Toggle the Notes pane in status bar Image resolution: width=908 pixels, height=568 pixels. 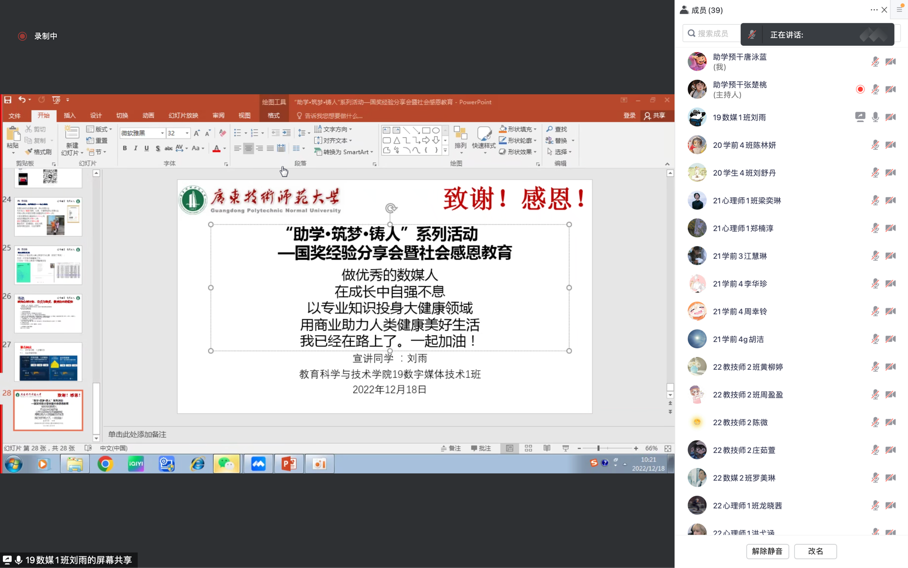(451, 449)
